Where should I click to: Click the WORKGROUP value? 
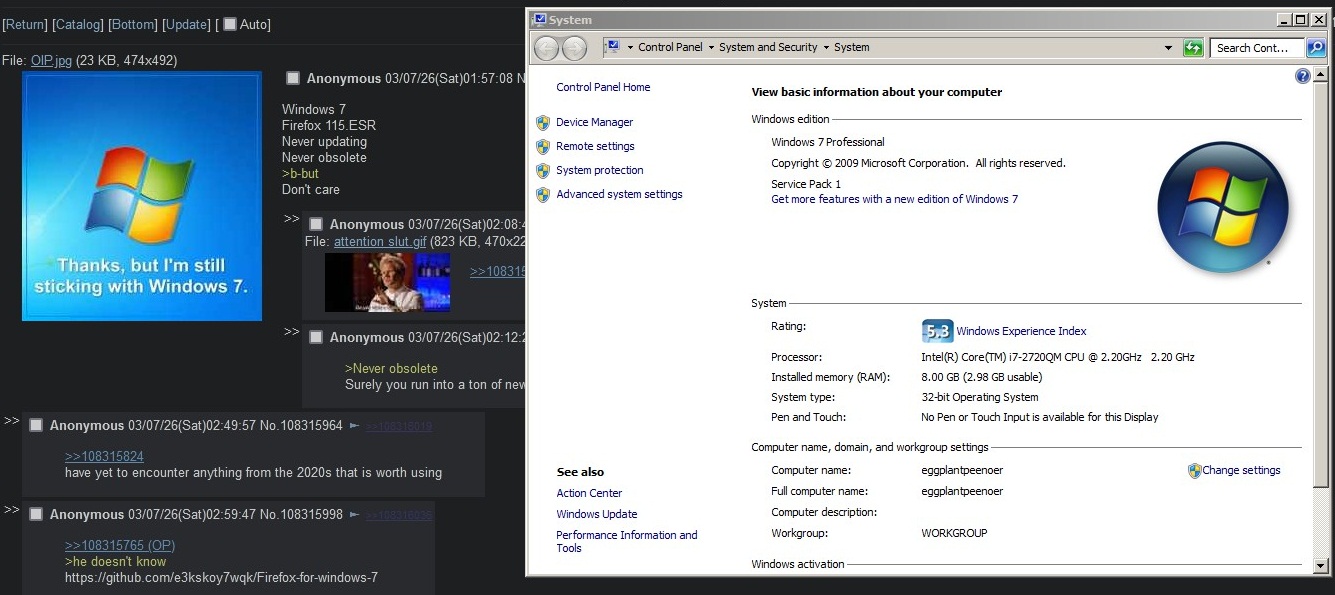pyautogui.click(x=954, y=533)
